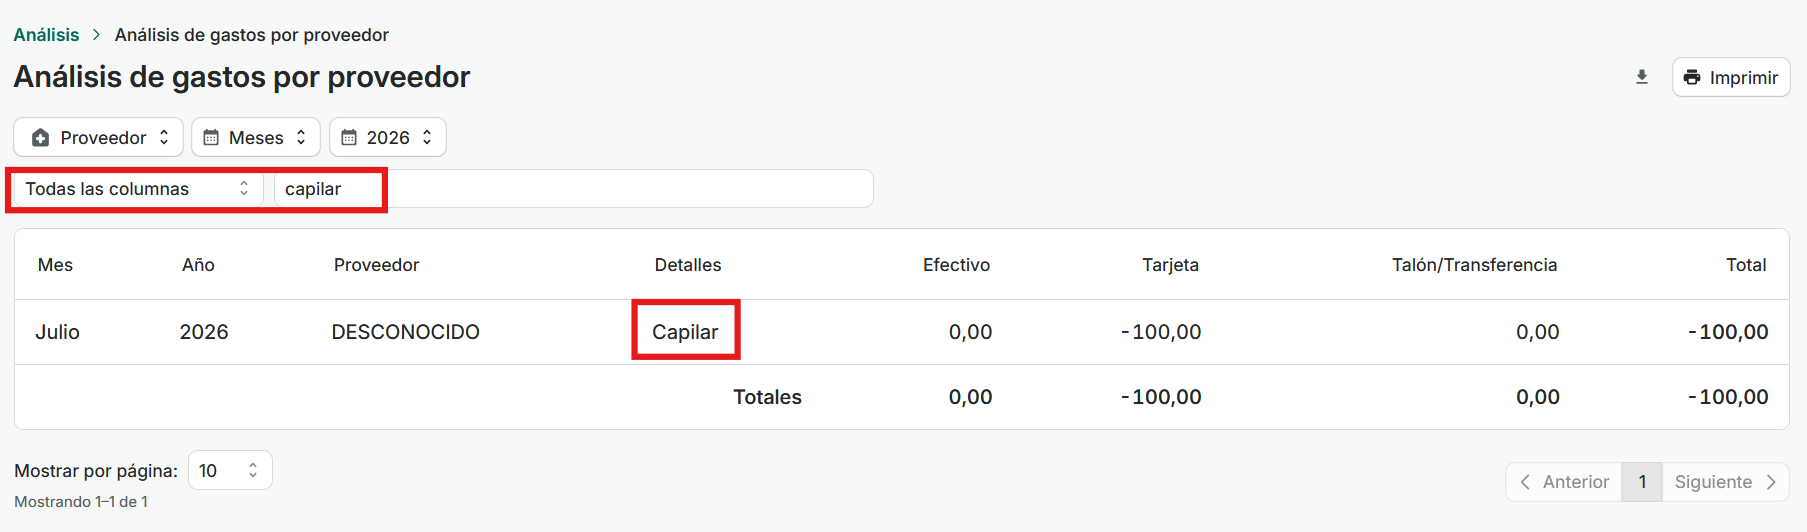
Task: Click the calendar icon beside Meses
Action: (x=211, y=138)
